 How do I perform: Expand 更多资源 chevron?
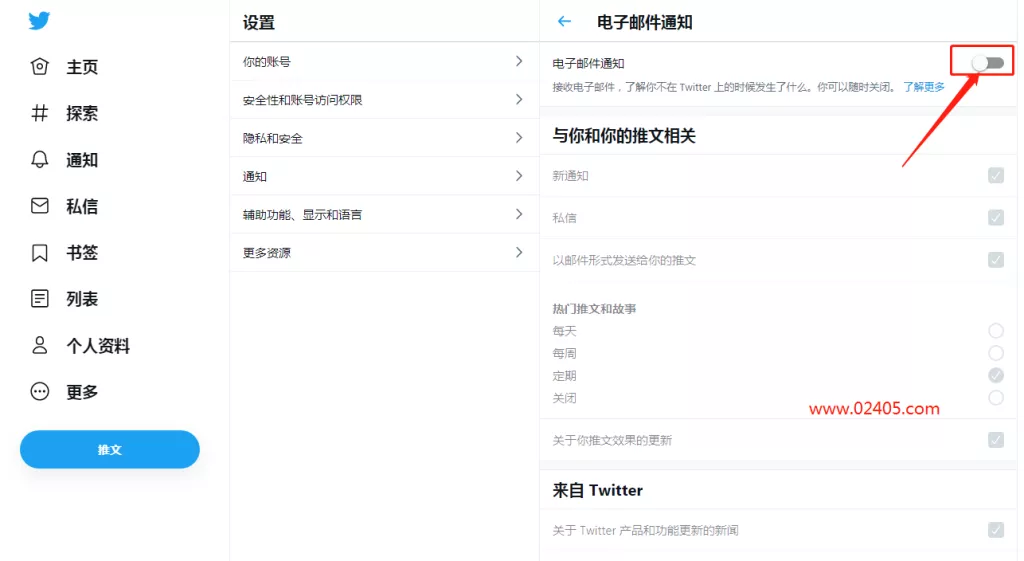(x=519, y=252)
